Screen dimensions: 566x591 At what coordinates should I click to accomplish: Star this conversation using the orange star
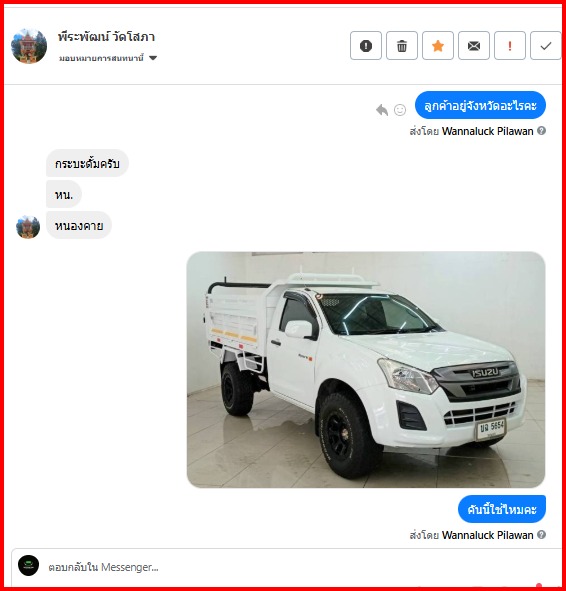click(x=438, y=46)
